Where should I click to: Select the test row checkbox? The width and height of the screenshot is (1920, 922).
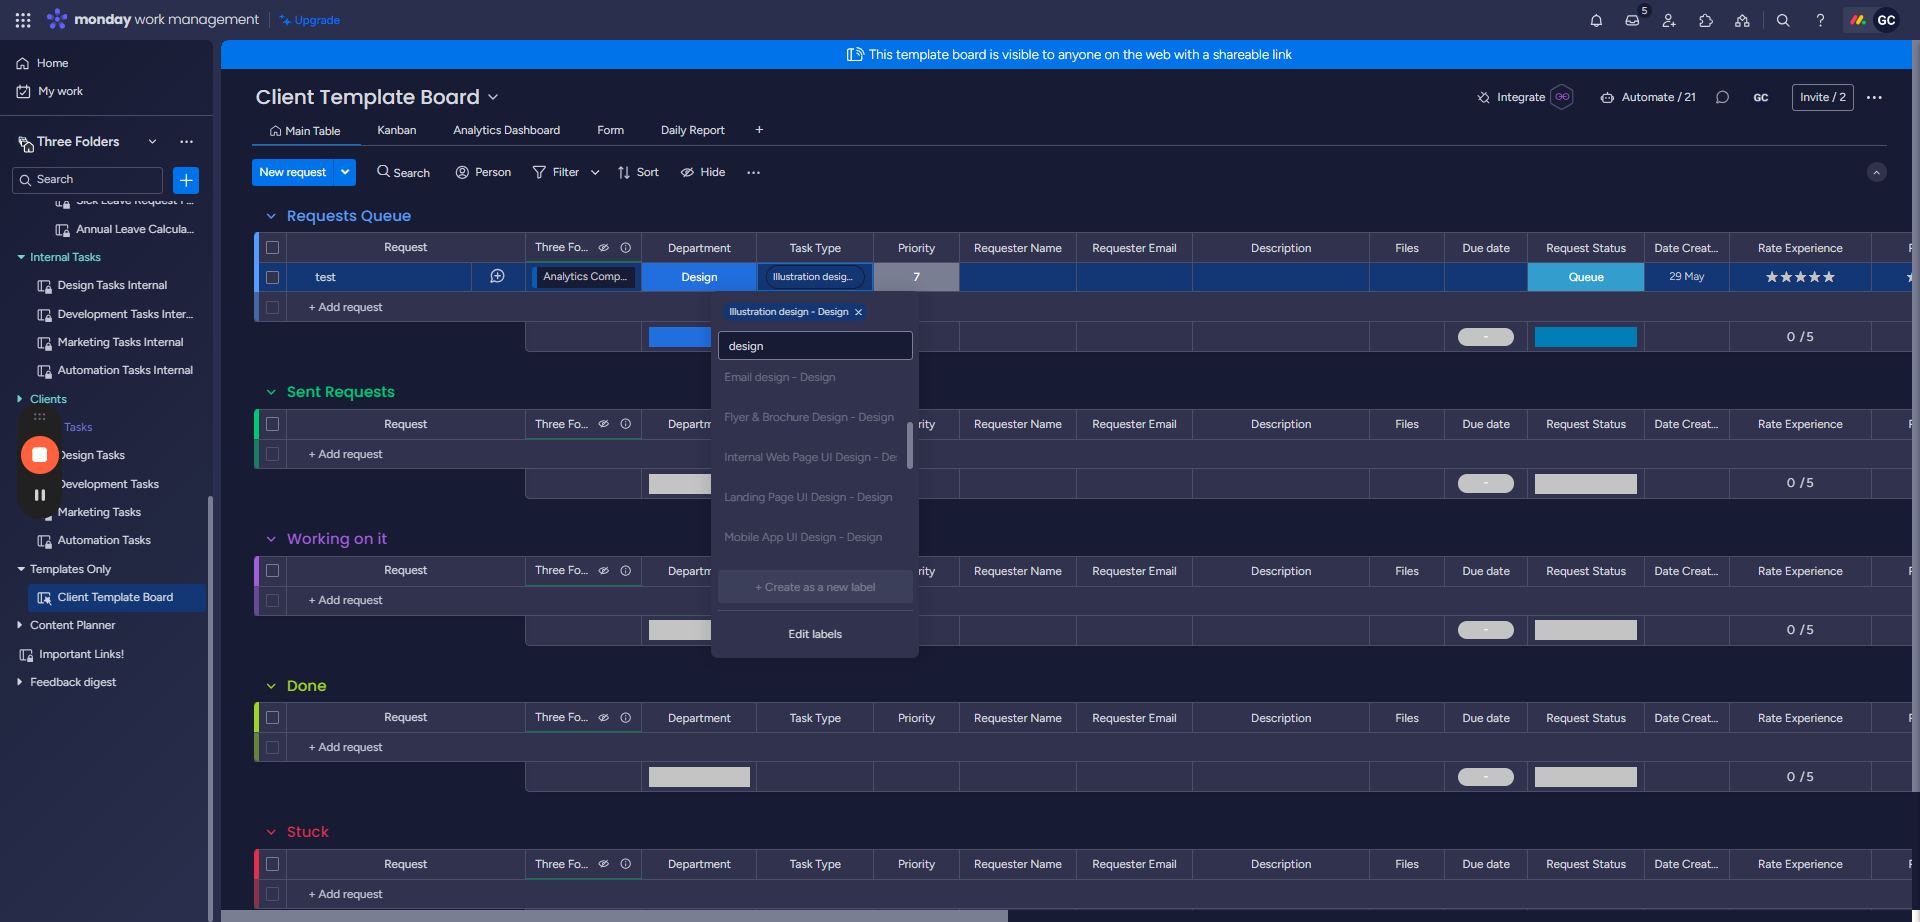tap(272, 277)
